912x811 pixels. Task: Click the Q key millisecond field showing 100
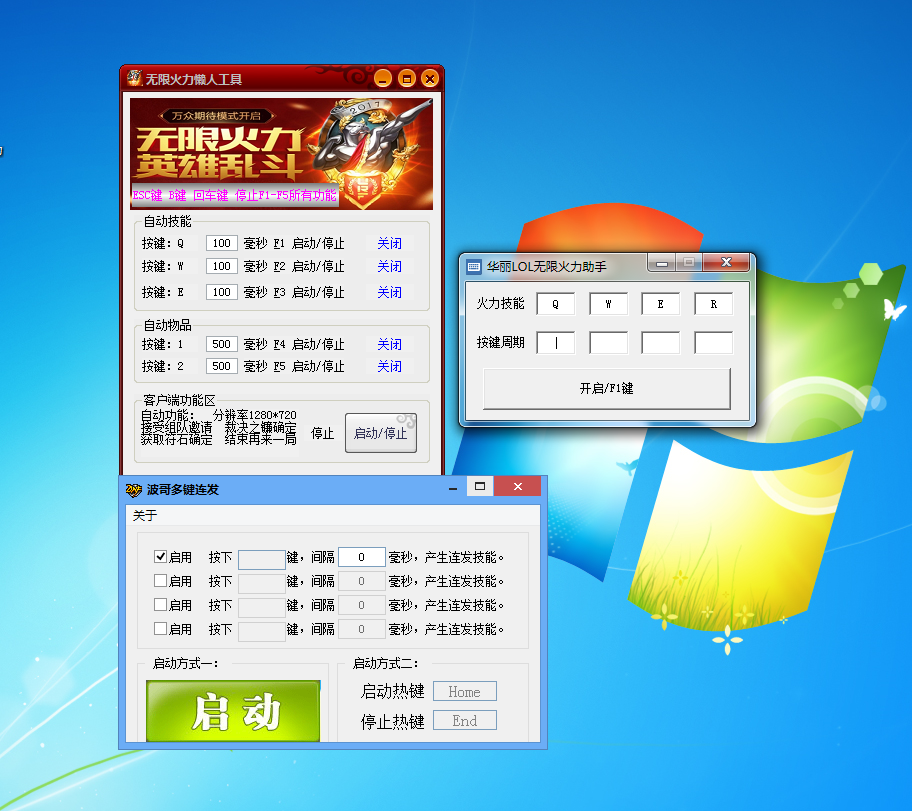[x=222, y=243]
